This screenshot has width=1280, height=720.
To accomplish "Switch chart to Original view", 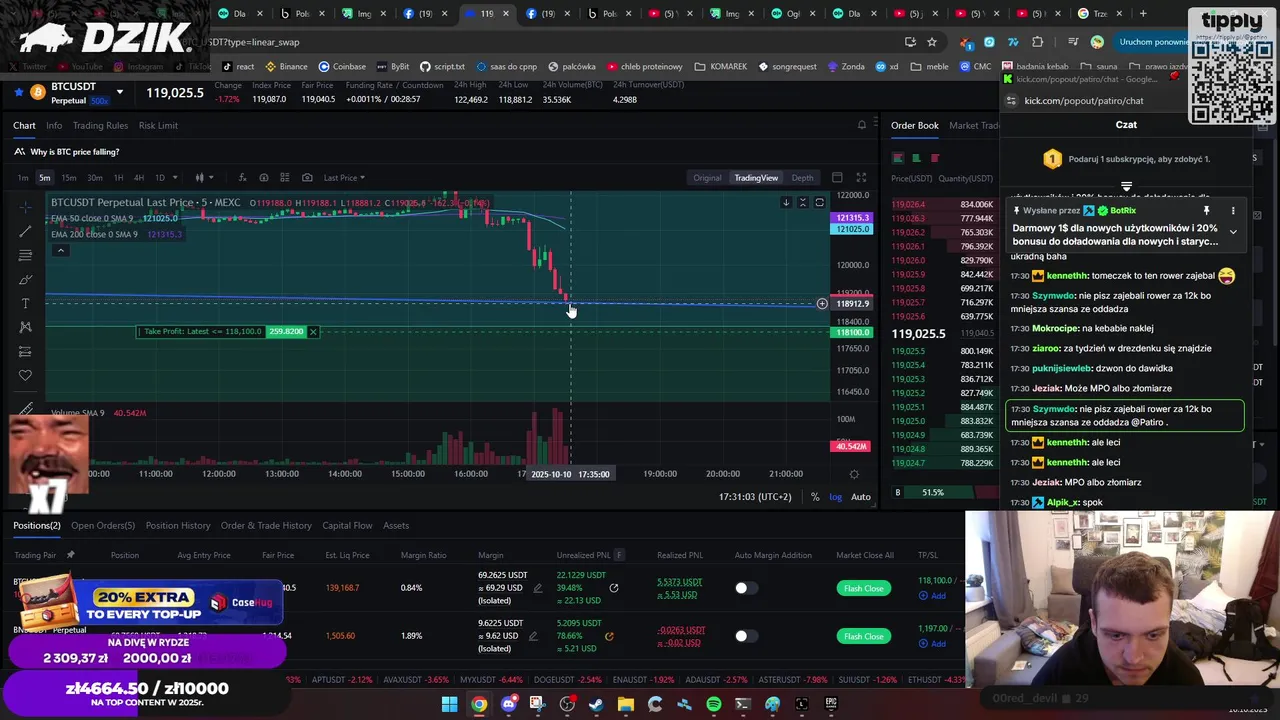I will point(707,178).
